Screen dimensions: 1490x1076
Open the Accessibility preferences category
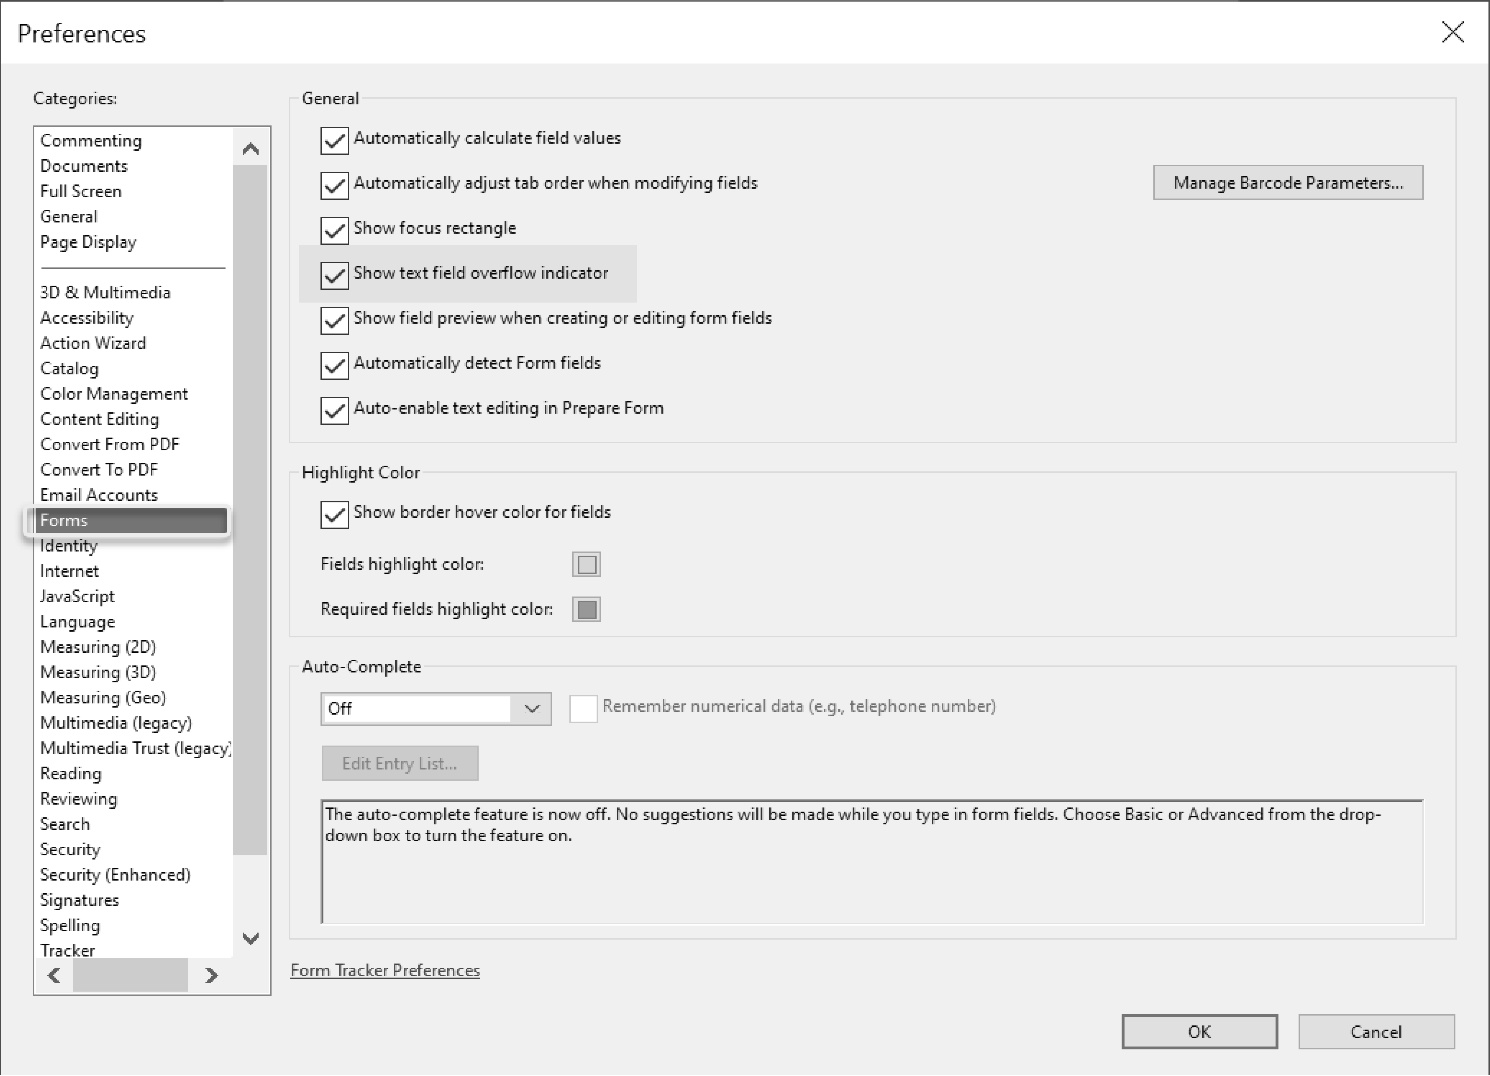(x=87, y=318)
